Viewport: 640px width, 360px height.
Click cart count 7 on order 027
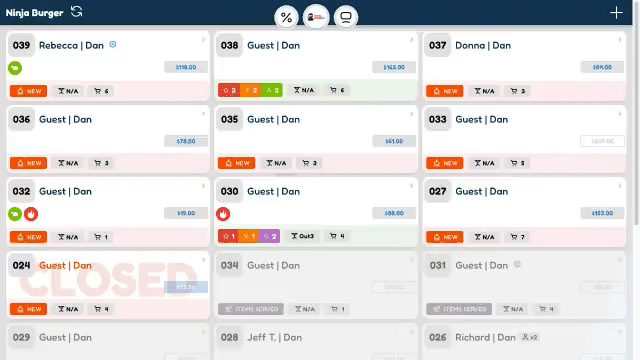tap(518, 237)
